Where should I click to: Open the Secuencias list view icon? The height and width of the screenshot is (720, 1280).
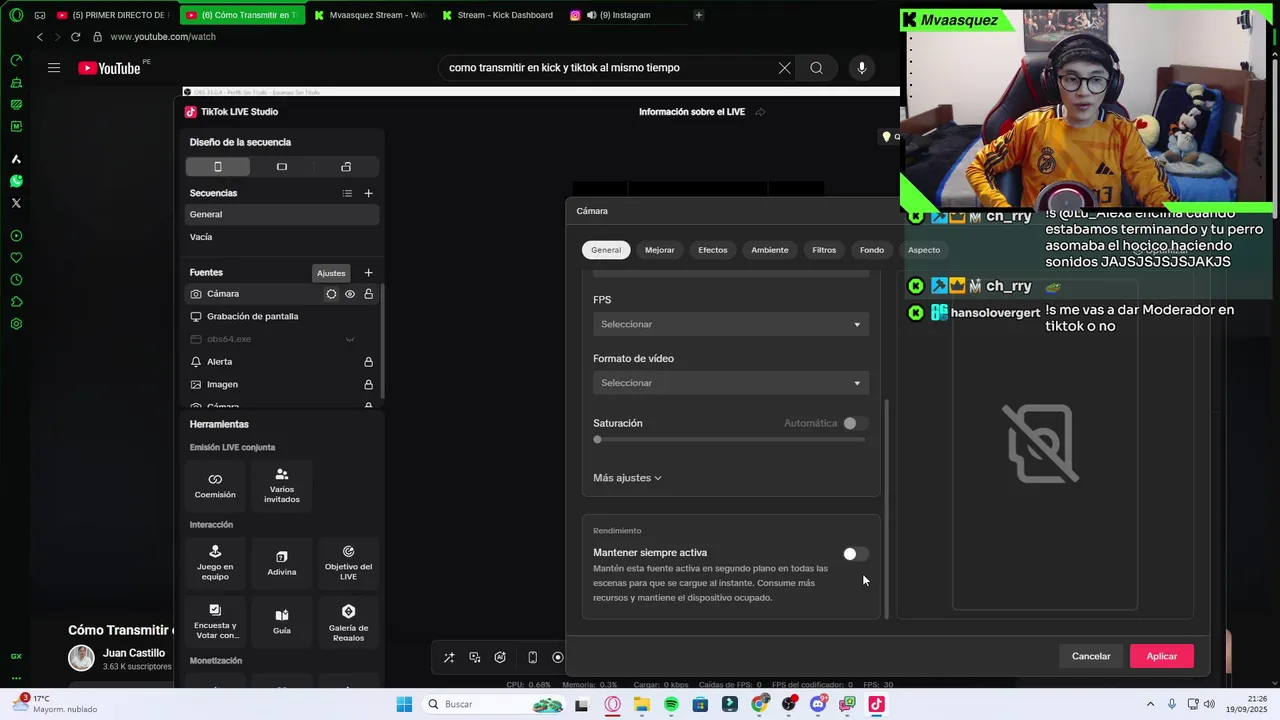pyautogui.click(x=347, y=193)
